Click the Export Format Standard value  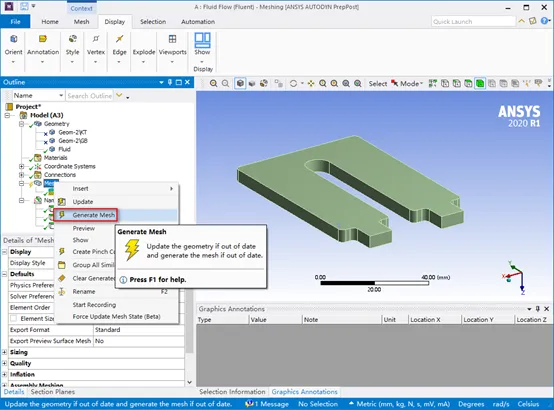(138, 330)
